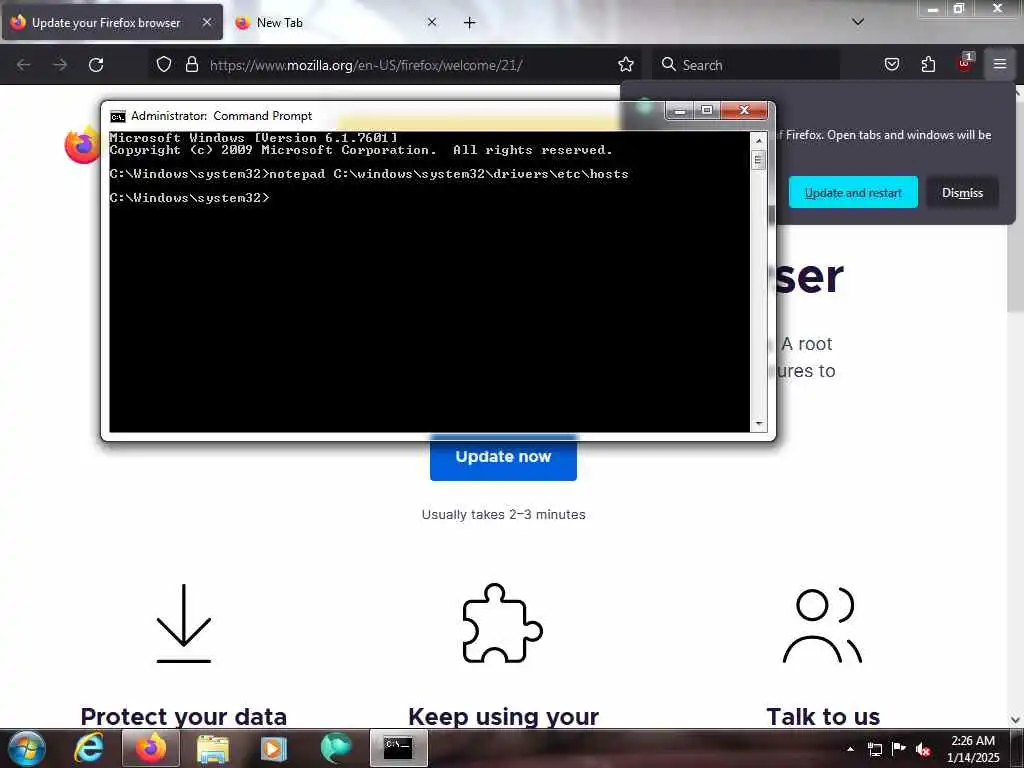
Task: Open Windows Explorer folder from taskbar
Action: 213,748
